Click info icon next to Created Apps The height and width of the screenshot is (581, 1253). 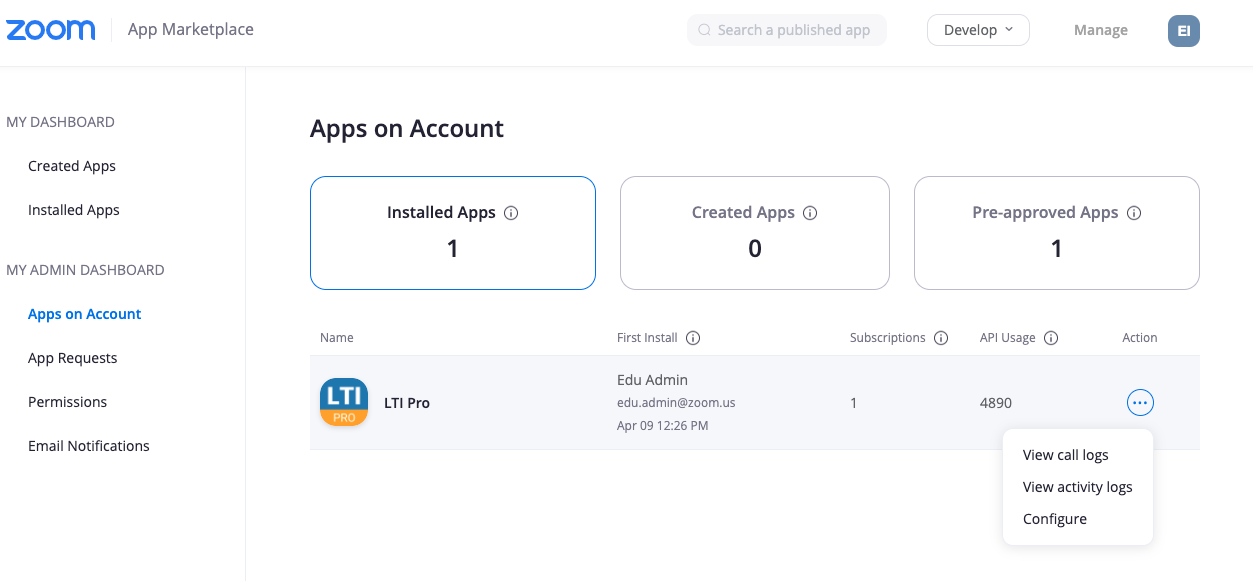tap(810, 213)
